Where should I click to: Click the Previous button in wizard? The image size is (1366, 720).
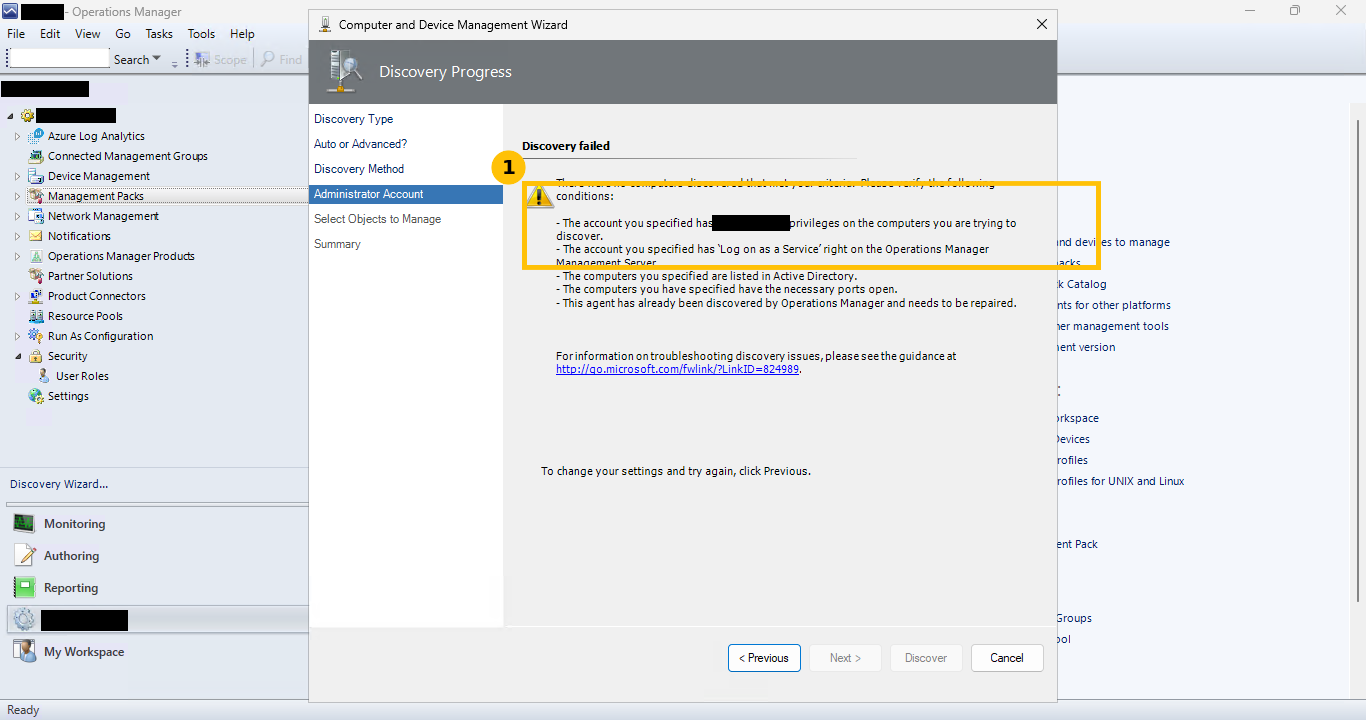pos(764,658)
